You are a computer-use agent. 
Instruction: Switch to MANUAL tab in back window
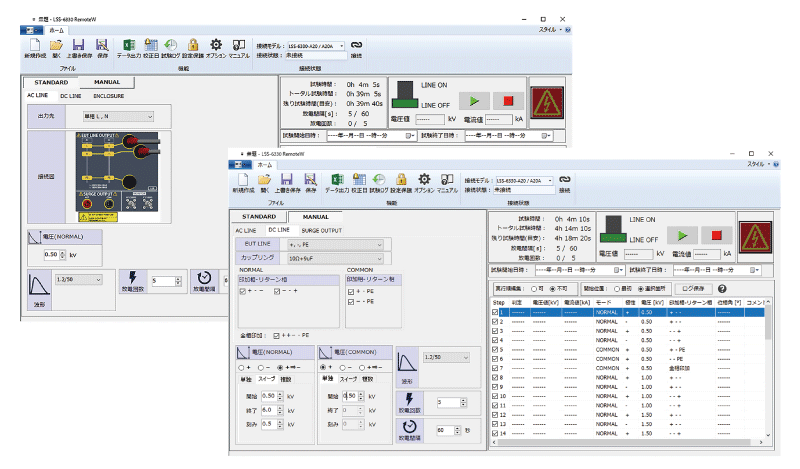[107, 82]
